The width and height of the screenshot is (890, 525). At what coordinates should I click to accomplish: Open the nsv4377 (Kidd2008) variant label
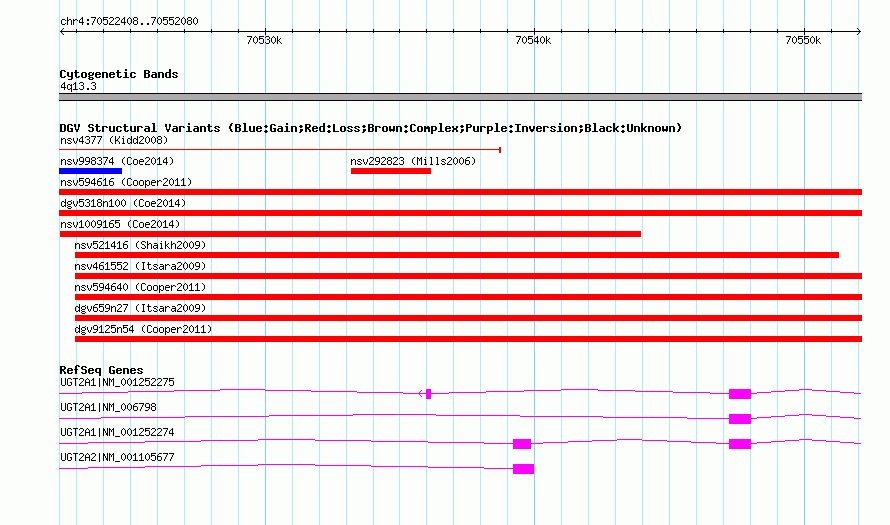coord(114,140)
